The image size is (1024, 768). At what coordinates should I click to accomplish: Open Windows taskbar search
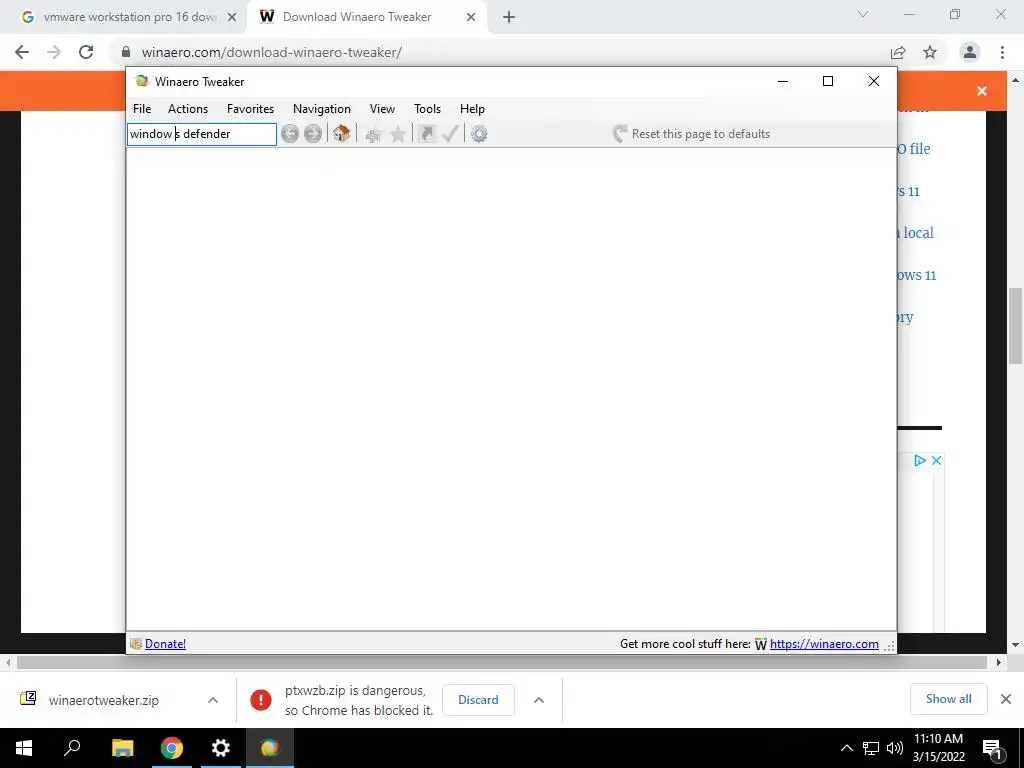click(72, 748)
